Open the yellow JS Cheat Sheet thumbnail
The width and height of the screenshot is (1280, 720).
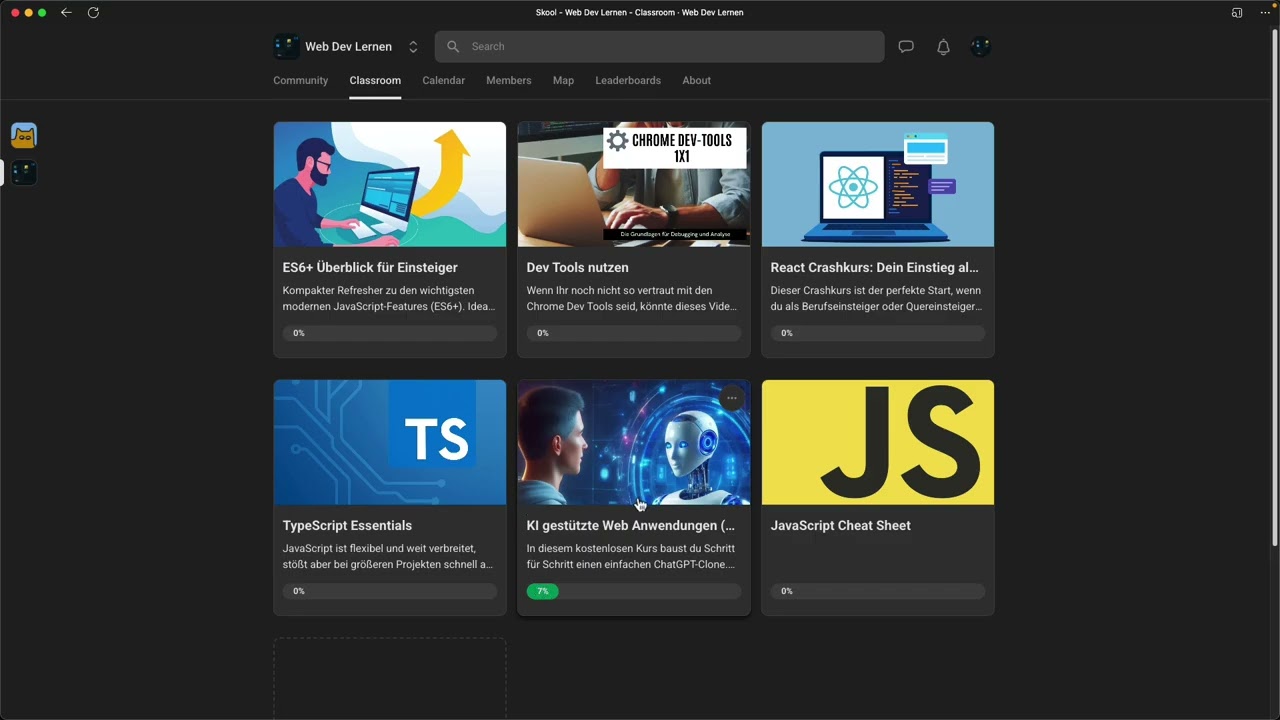coord(878,442)
